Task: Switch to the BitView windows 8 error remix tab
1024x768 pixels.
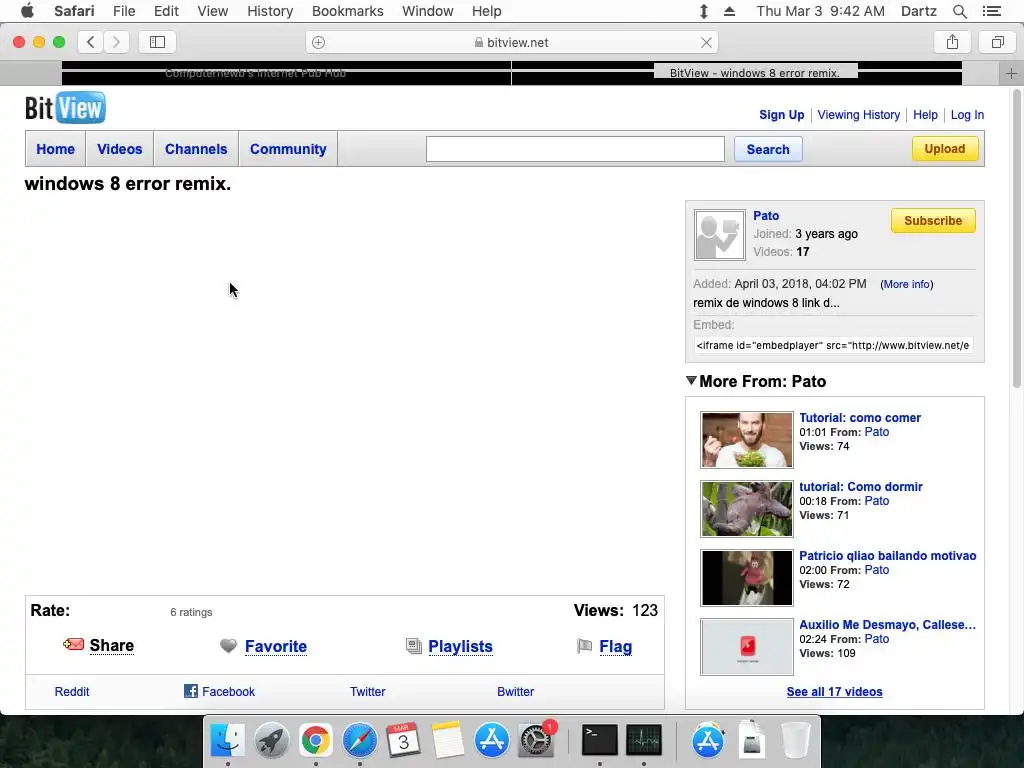Action: (756, 73)
